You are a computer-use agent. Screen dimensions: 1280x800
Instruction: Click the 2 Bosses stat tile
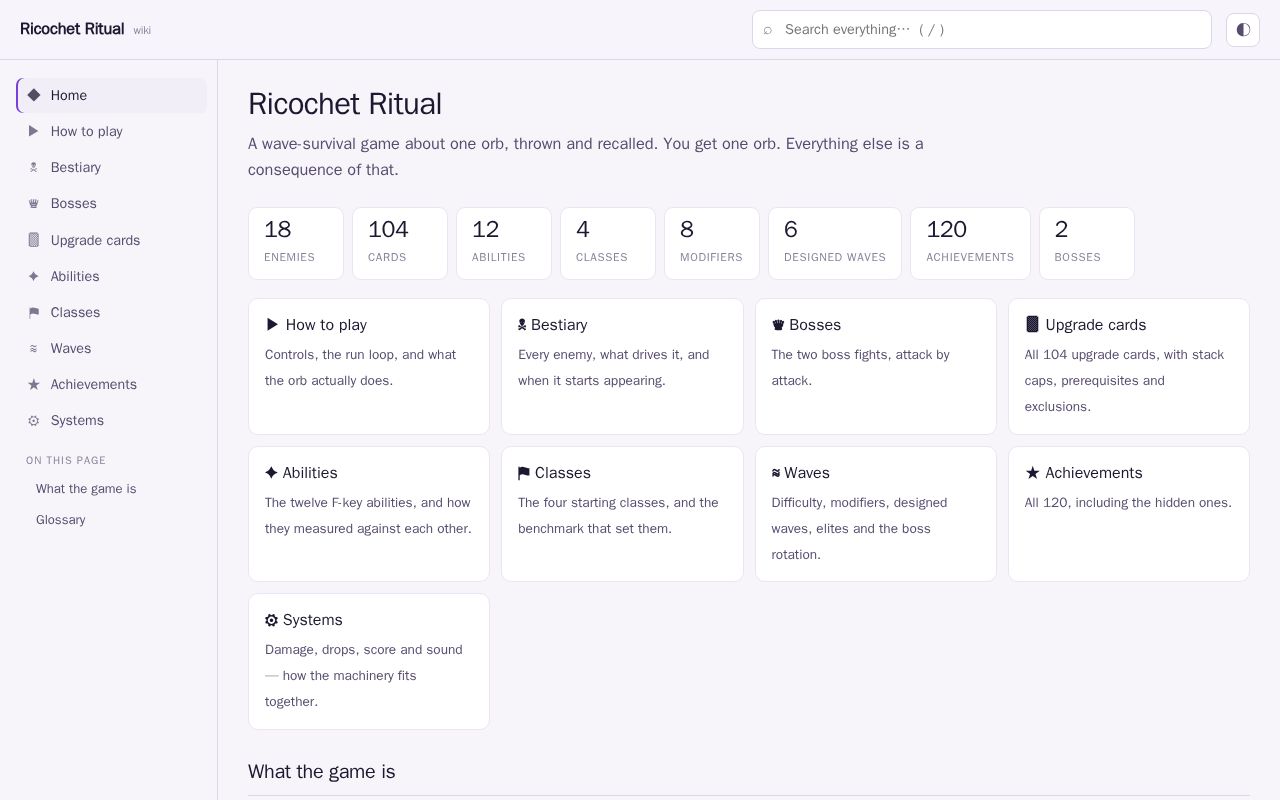point(1087,243)
